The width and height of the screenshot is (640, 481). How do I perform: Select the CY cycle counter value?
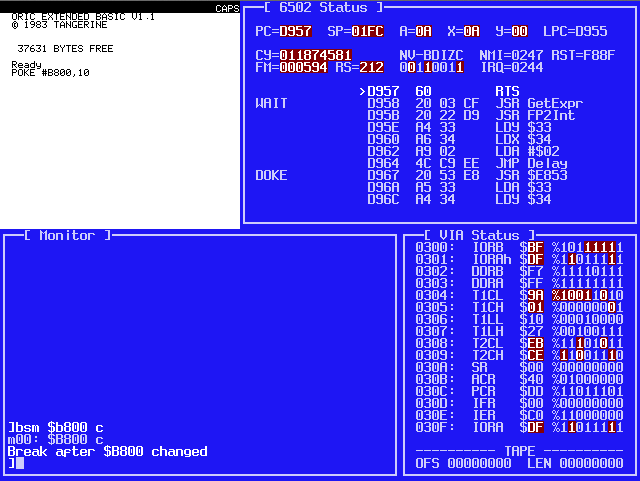[x=315, y=55]
